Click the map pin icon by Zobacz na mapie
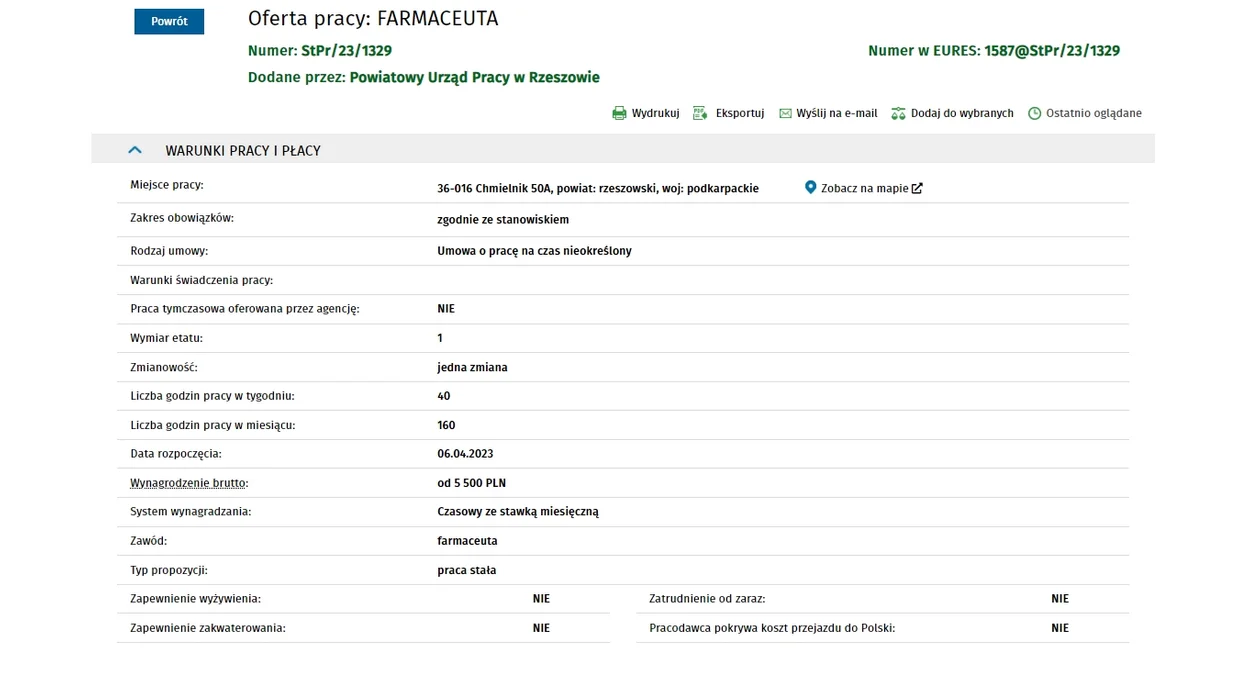The width and height of the screenshot is (1260, 673). (x=810, y=187)
